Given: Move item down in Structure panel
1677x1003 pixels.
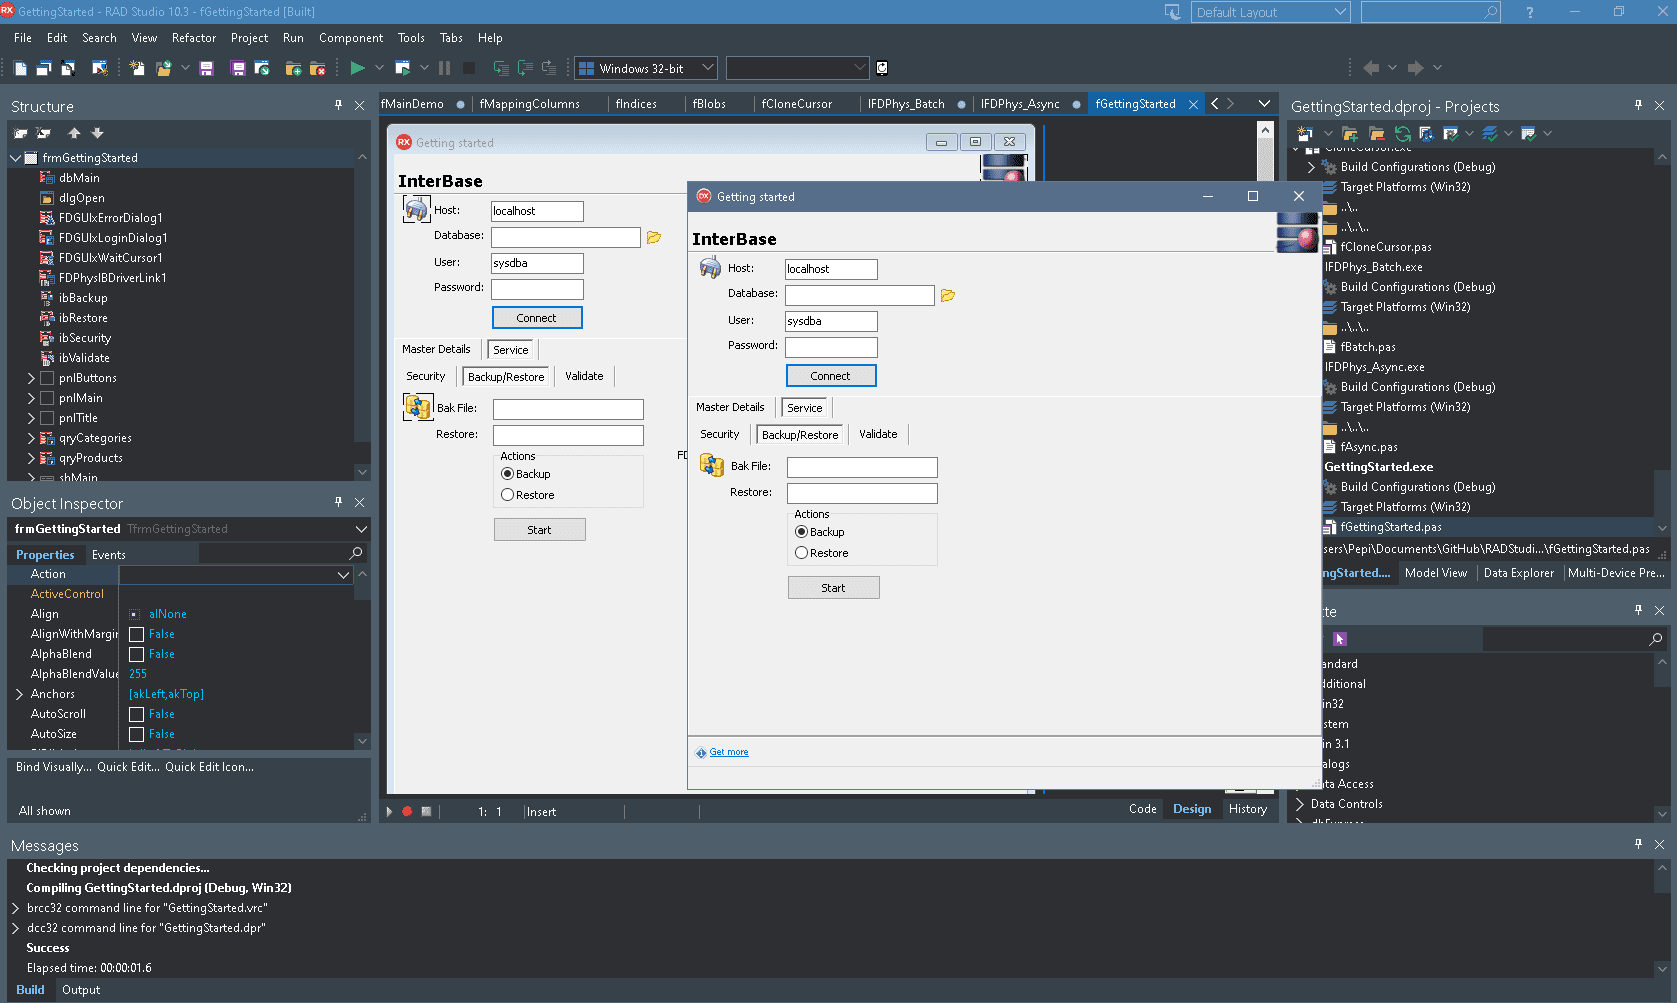Looking at the screenshot, I should pyautogui.click(x=97, y=133).
